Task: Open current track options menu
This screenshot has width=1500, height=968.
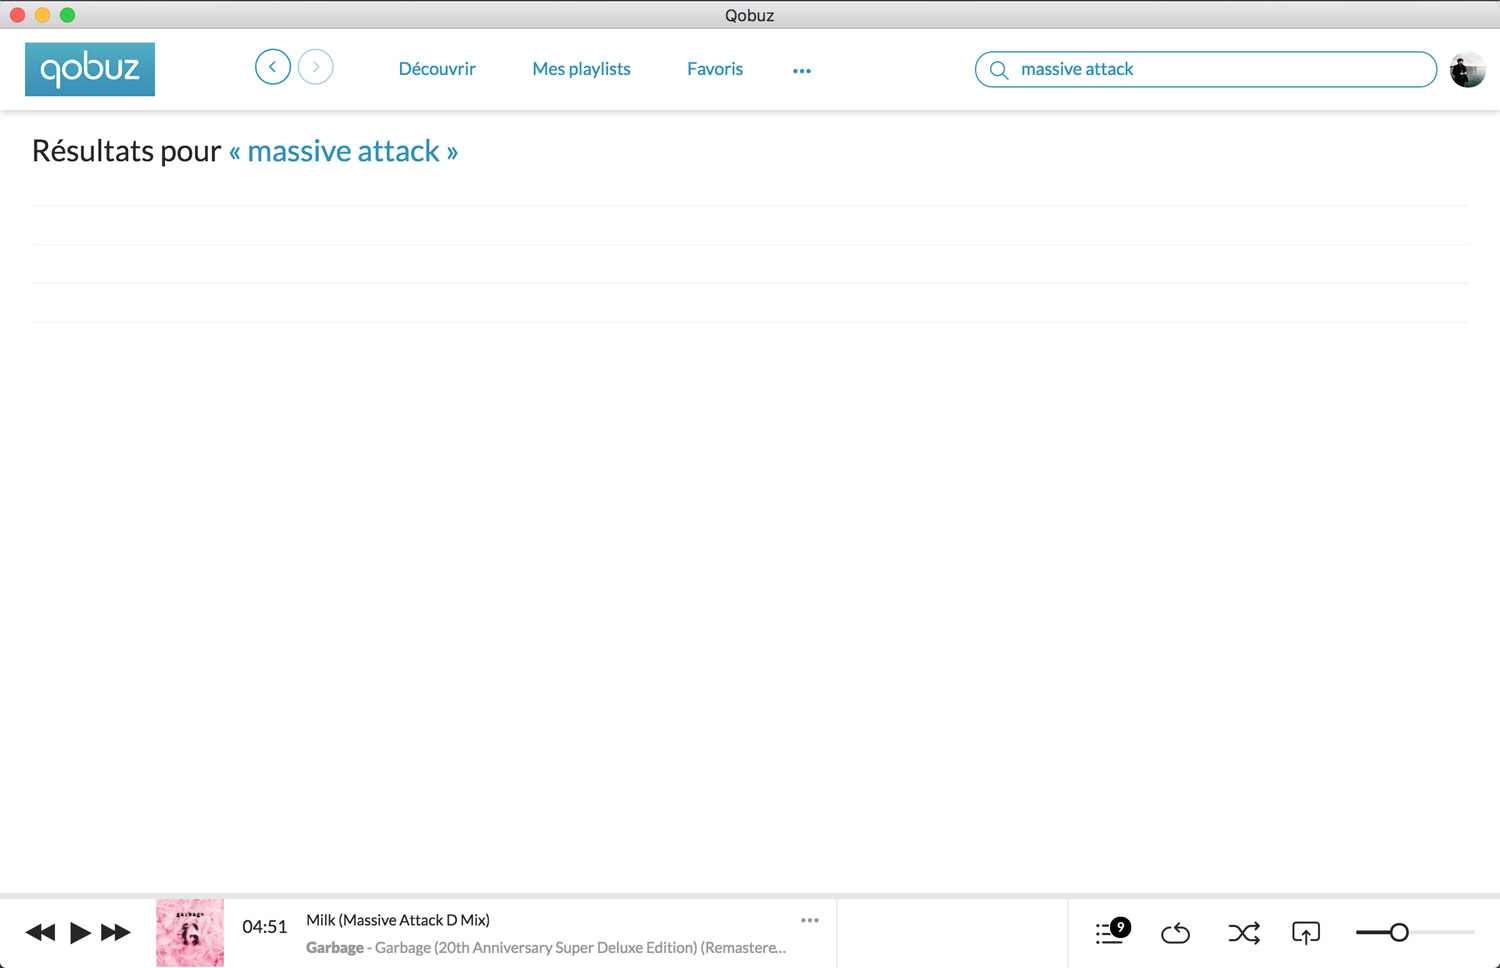Action: pyautogui.click(x=810, y=920)
